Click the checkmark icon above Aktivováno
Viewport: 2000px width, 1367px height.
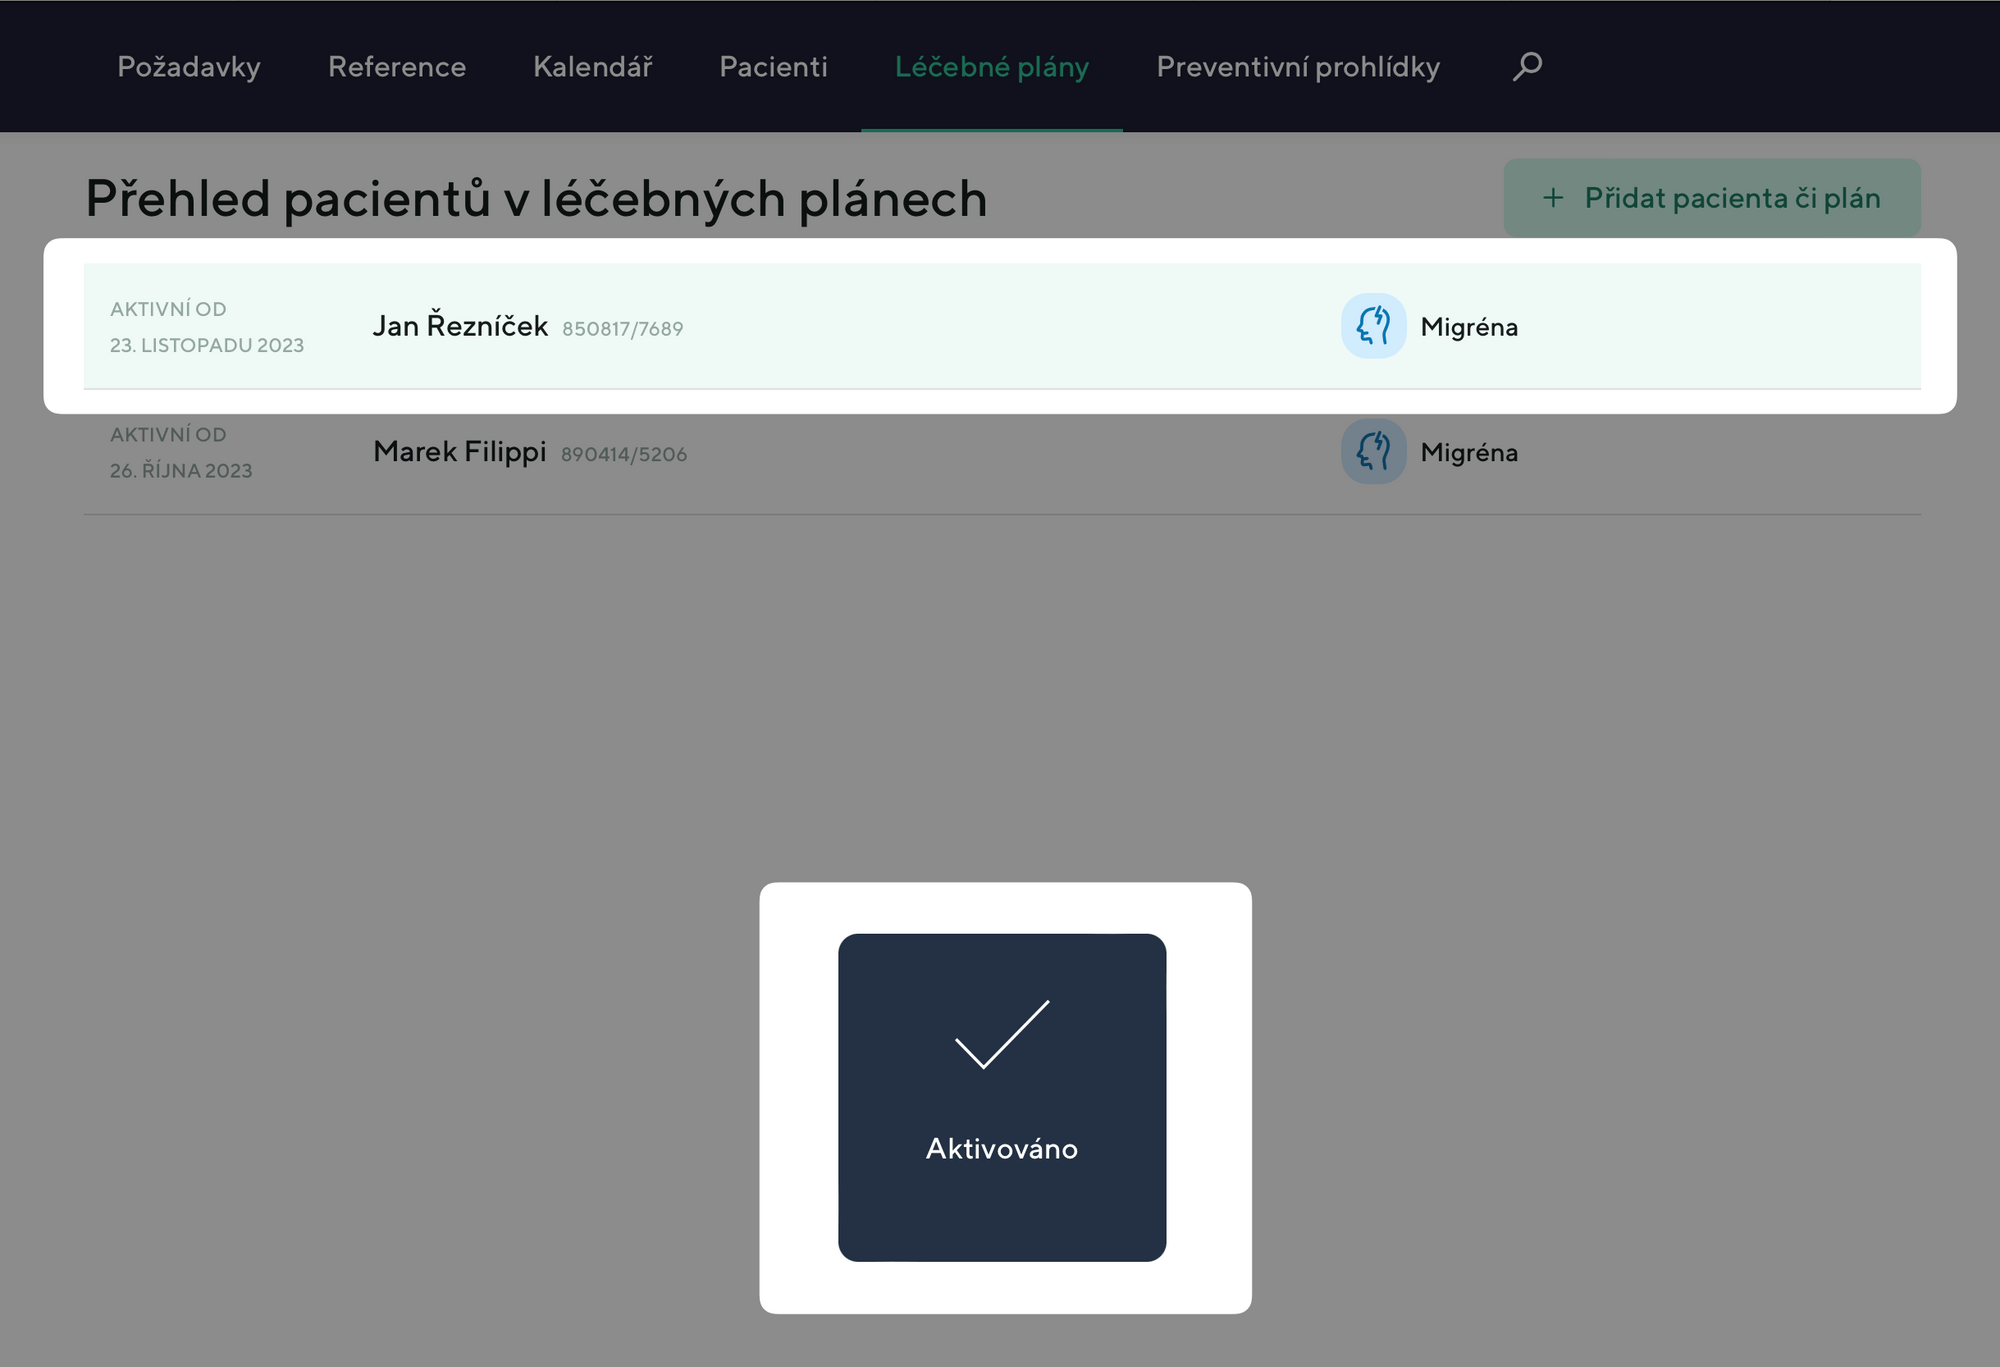(x=1002, y=1034)
